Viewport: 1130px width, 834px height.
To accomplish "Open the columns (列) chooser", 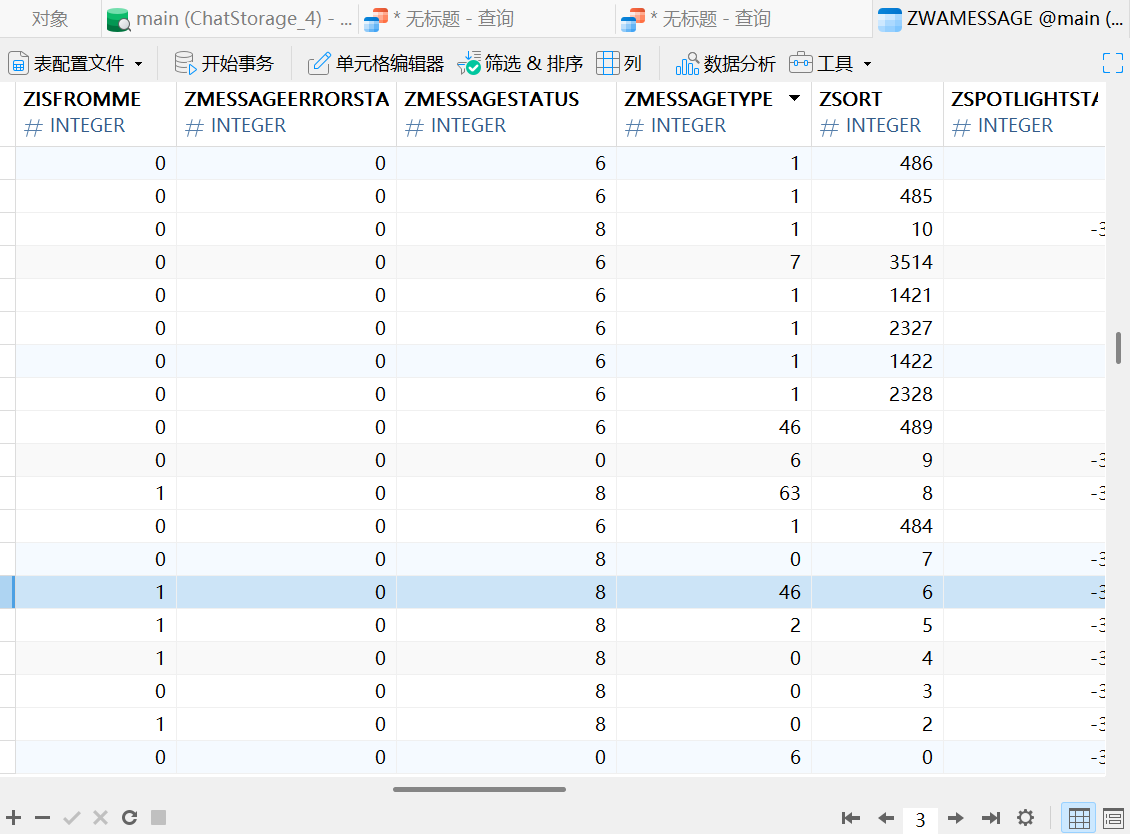I will click(x=619, y=64).
